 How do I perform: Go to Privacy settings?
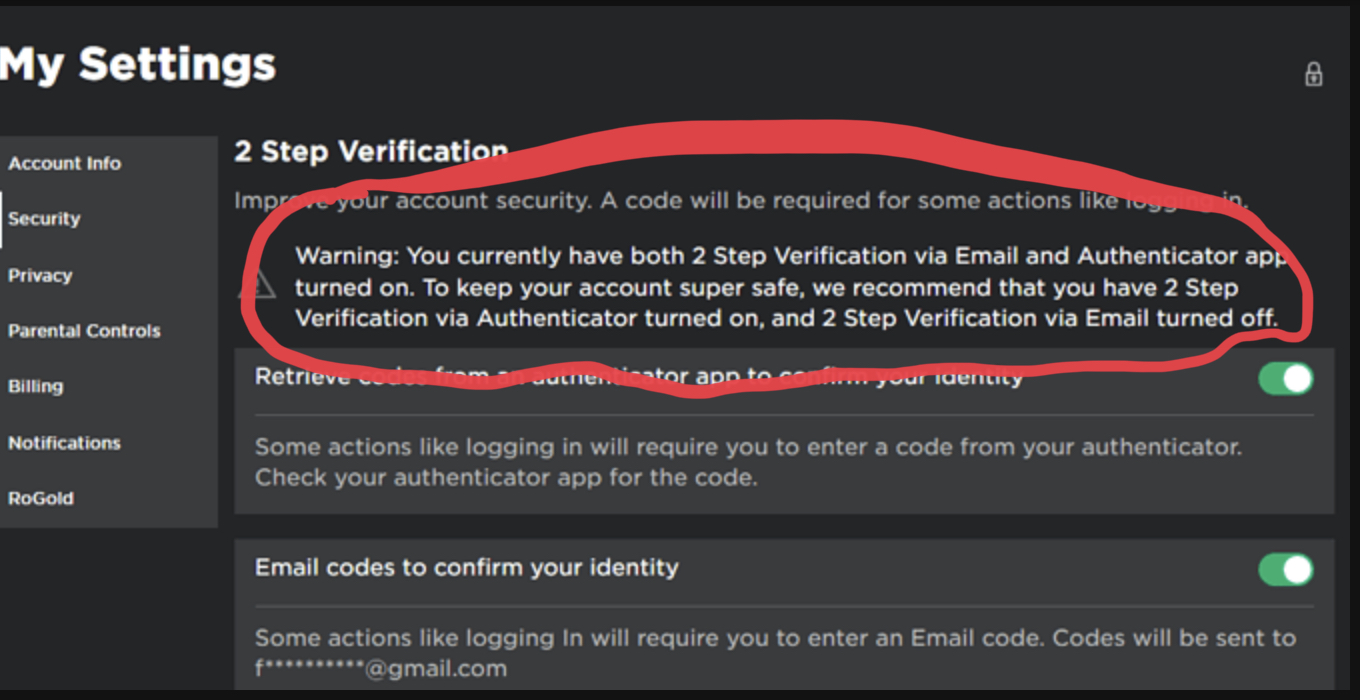(x=40, y=275)
